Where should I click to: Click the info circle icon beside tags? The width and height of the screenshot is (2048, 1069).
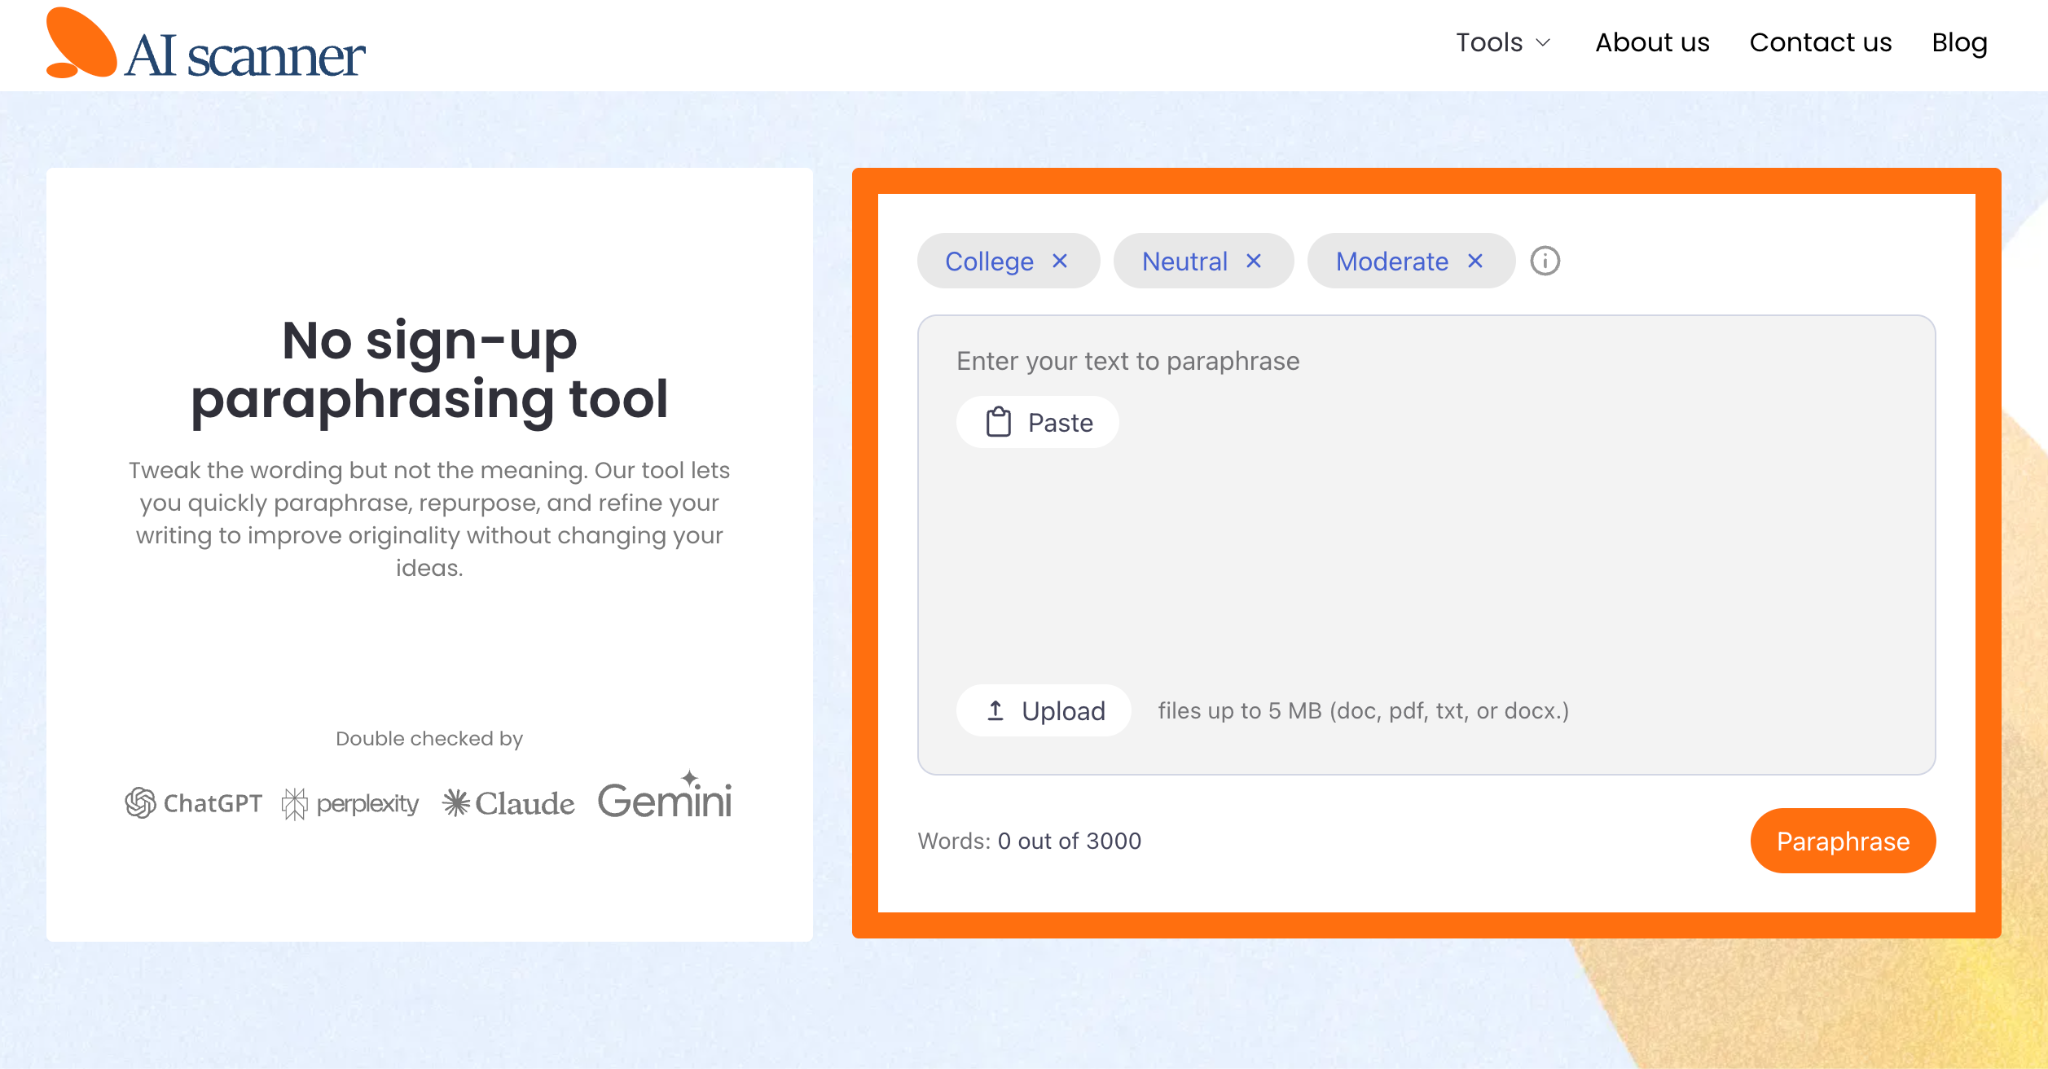coord(1545,261)
